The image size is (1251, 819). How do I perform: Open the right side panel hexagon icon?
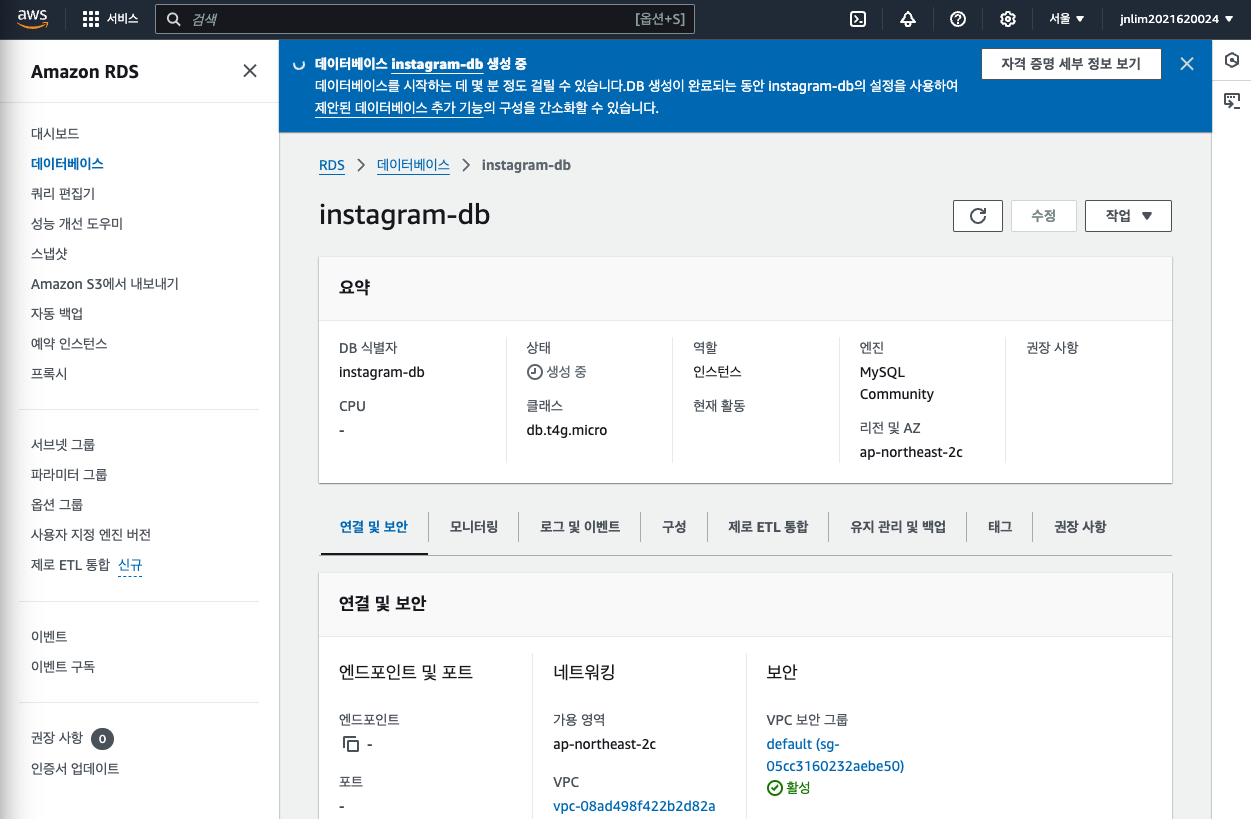(x=1232, y=61)
